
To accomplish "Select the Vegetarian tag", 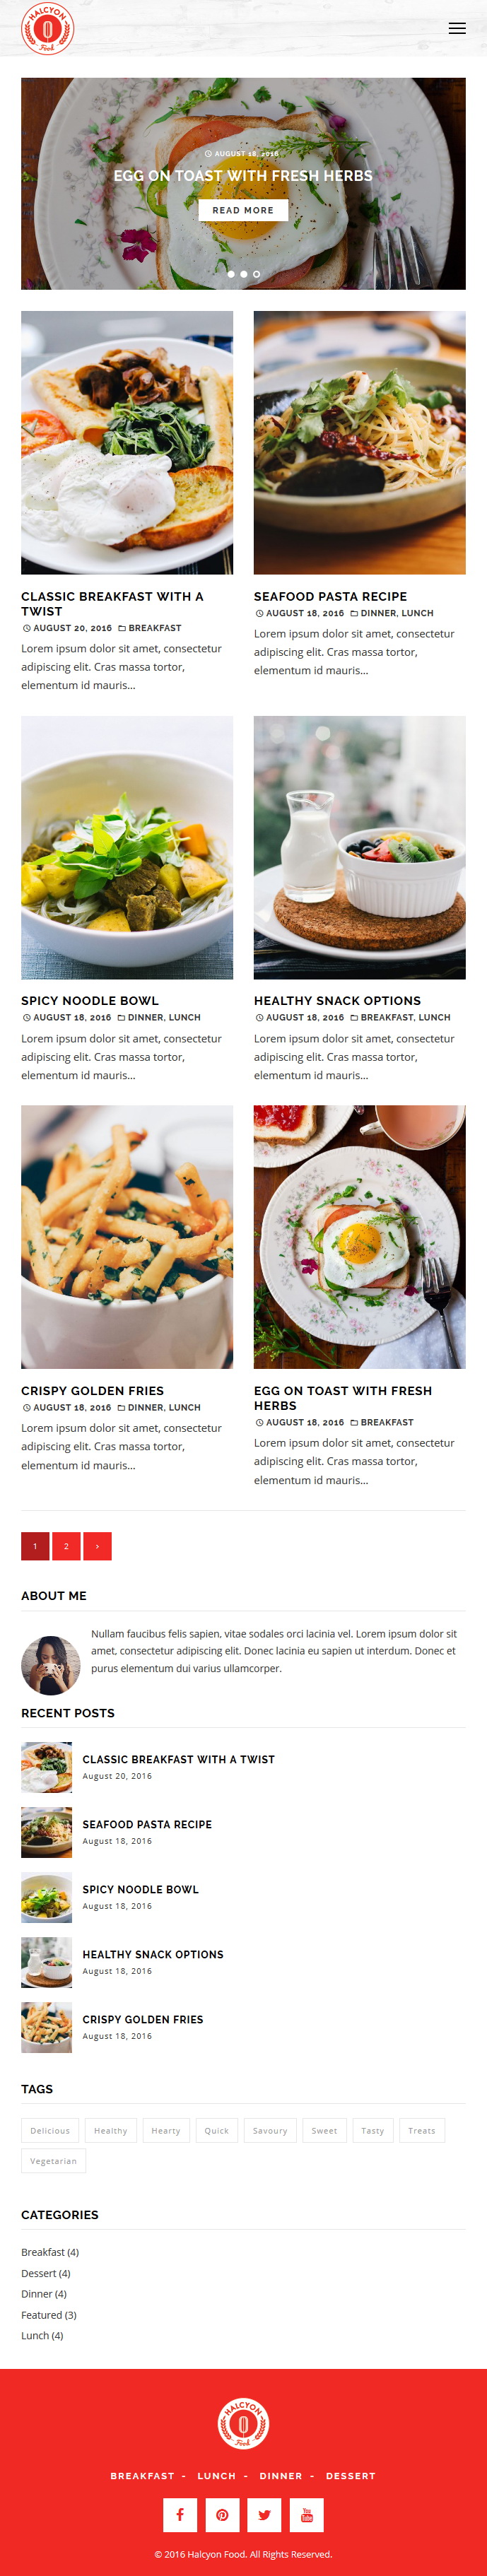I will point(53,2161).
